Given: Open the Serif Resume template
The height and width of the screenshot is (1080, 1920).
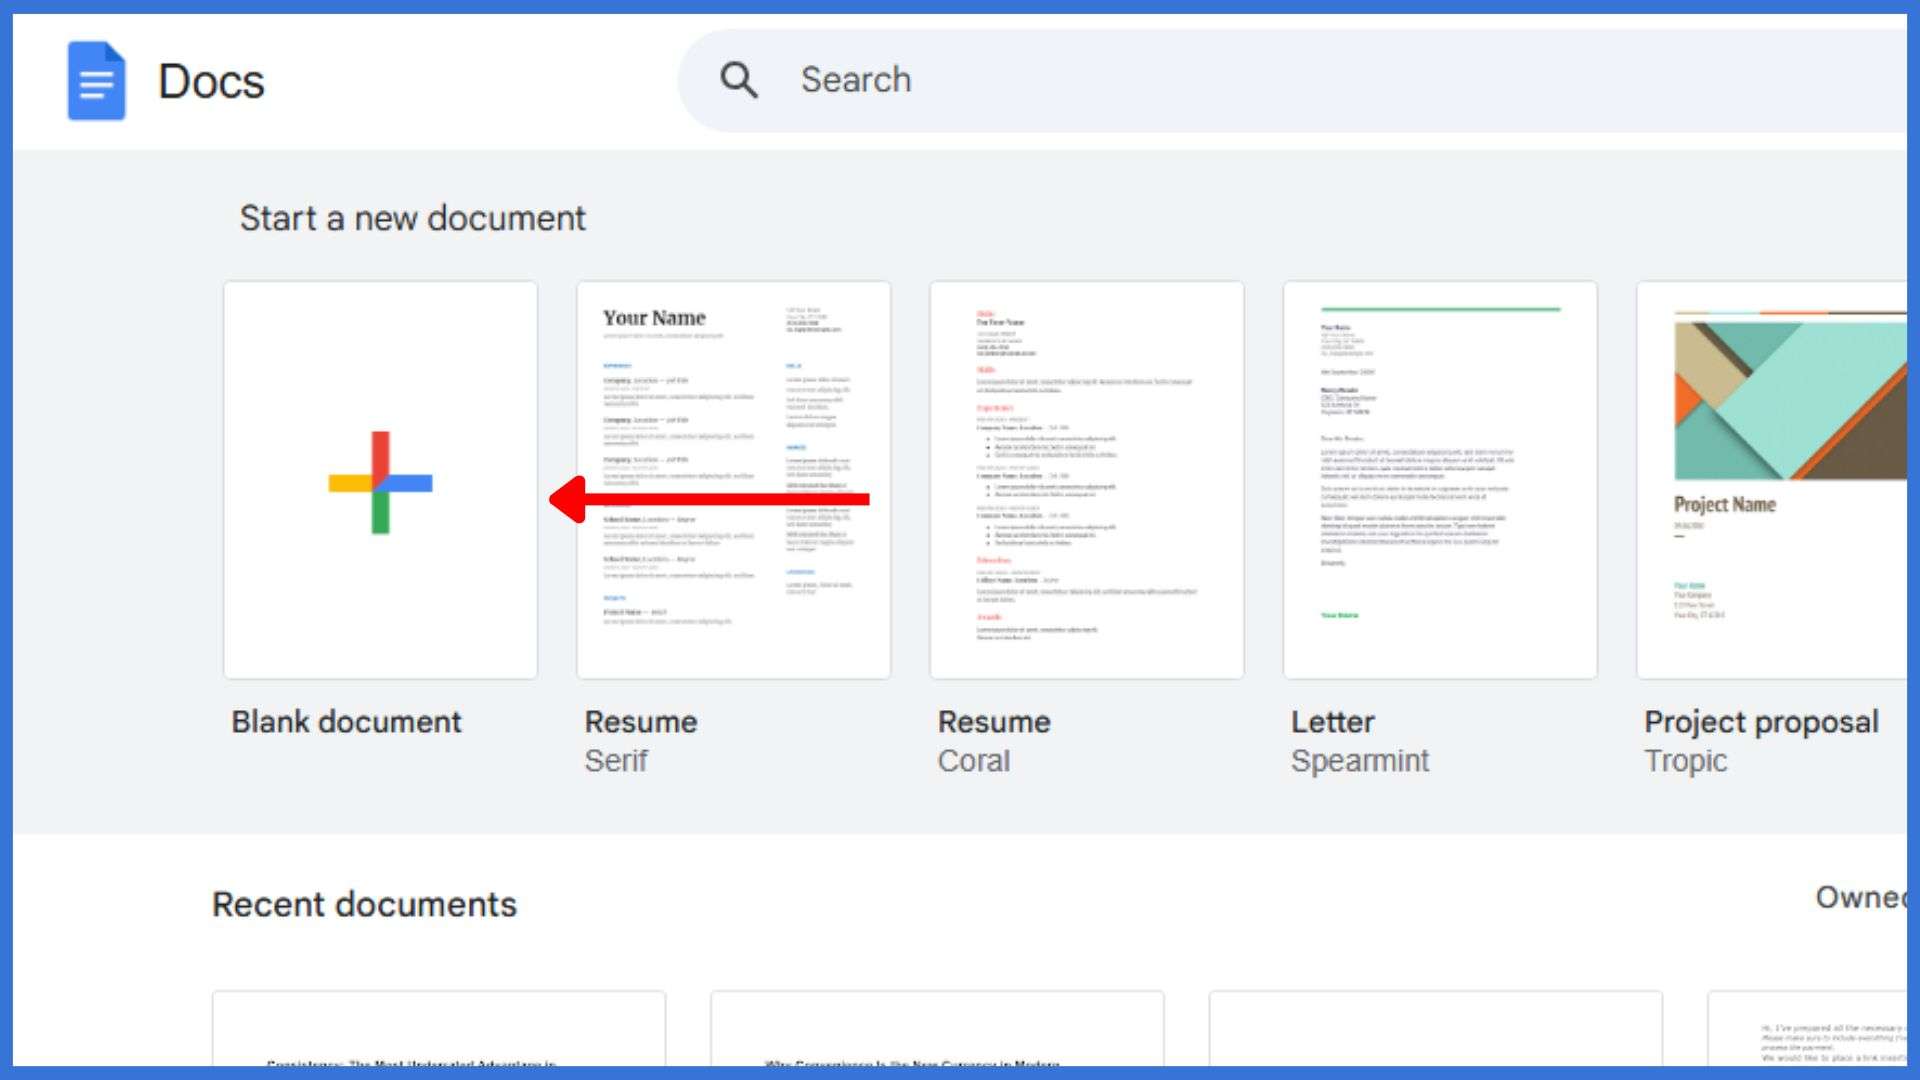Looking at the screenshot, I should point(733,478).
